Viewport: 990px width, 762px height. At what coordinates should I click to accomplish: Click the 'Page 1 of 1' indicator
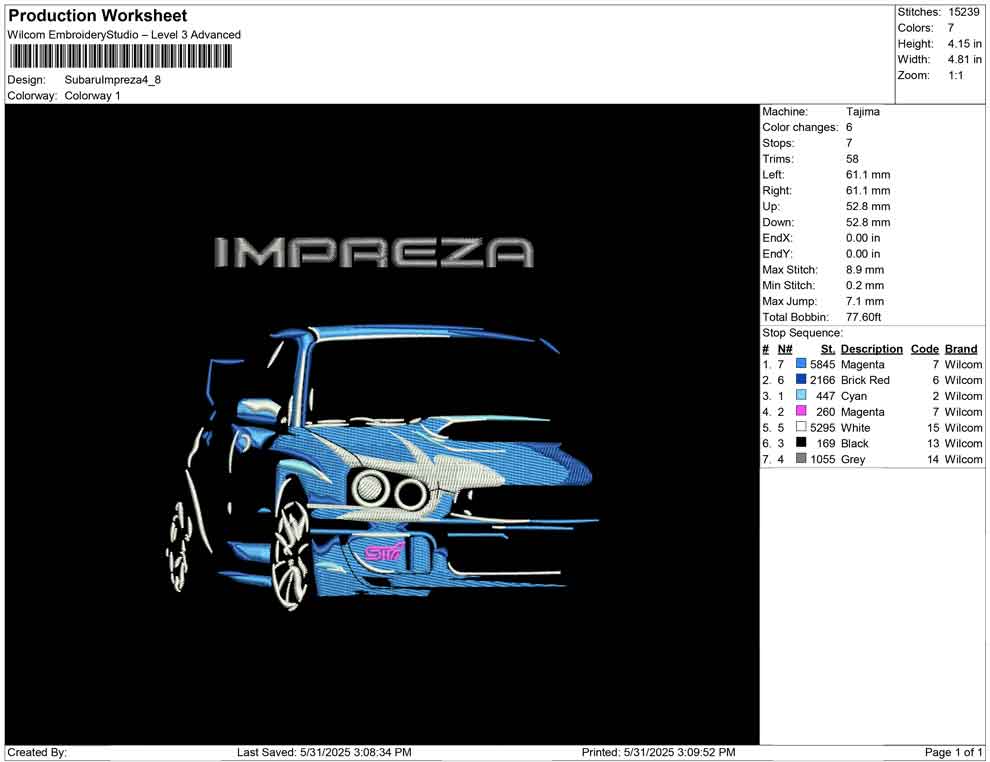[953, 752]
